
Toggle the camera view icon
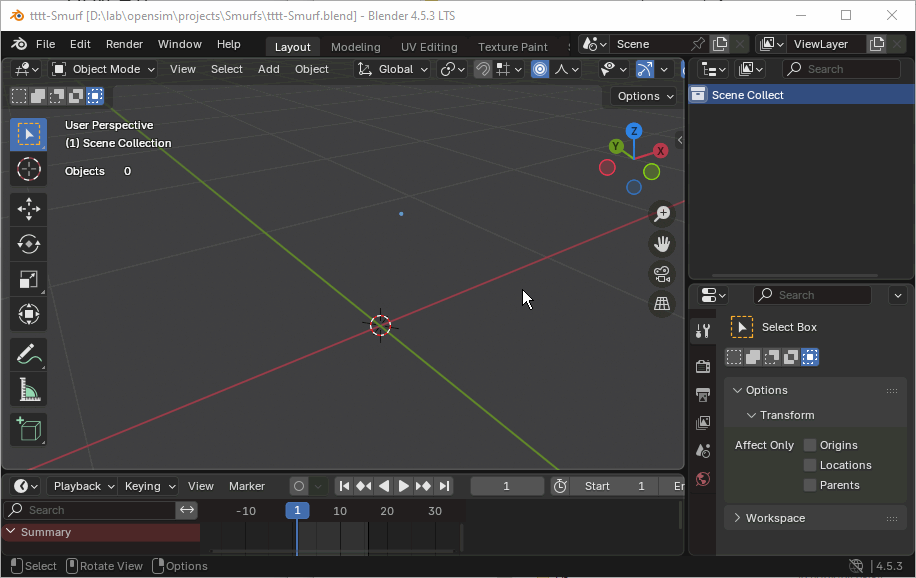pos(662,274)
